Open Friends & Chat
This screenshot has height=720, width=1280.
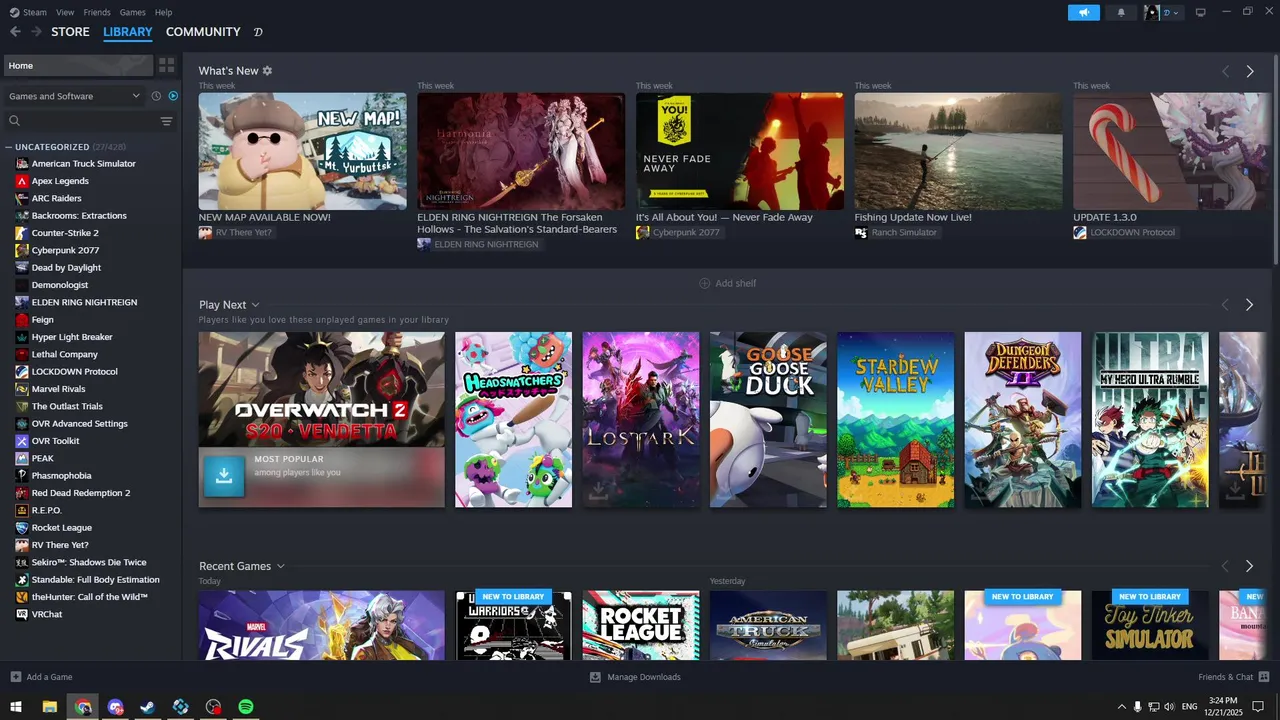coord(1233,677)
